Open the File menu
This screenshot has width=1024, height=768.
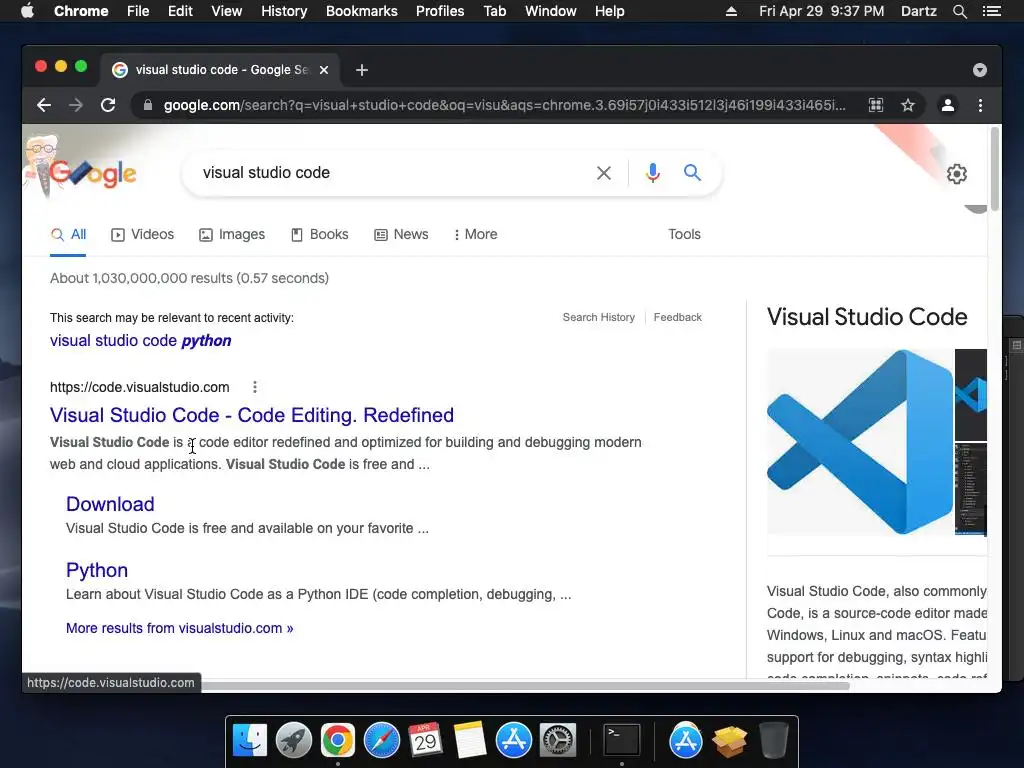(138, 11)
